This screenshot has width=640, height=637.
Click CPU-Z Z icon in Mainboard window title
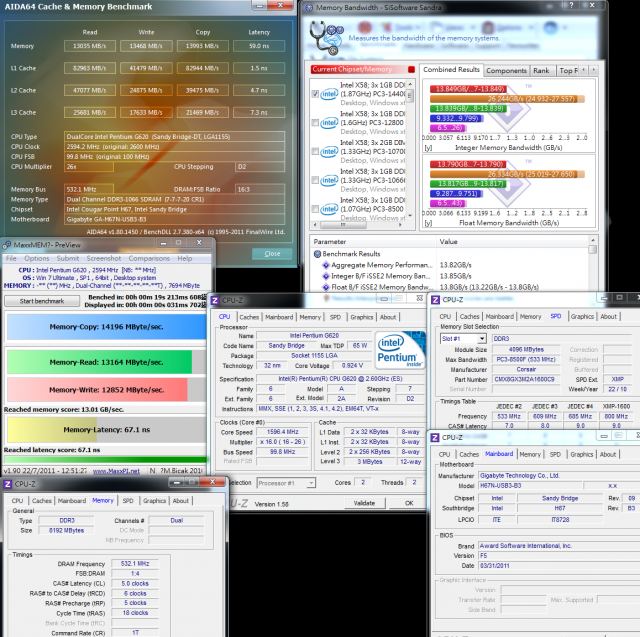[435, 438]
